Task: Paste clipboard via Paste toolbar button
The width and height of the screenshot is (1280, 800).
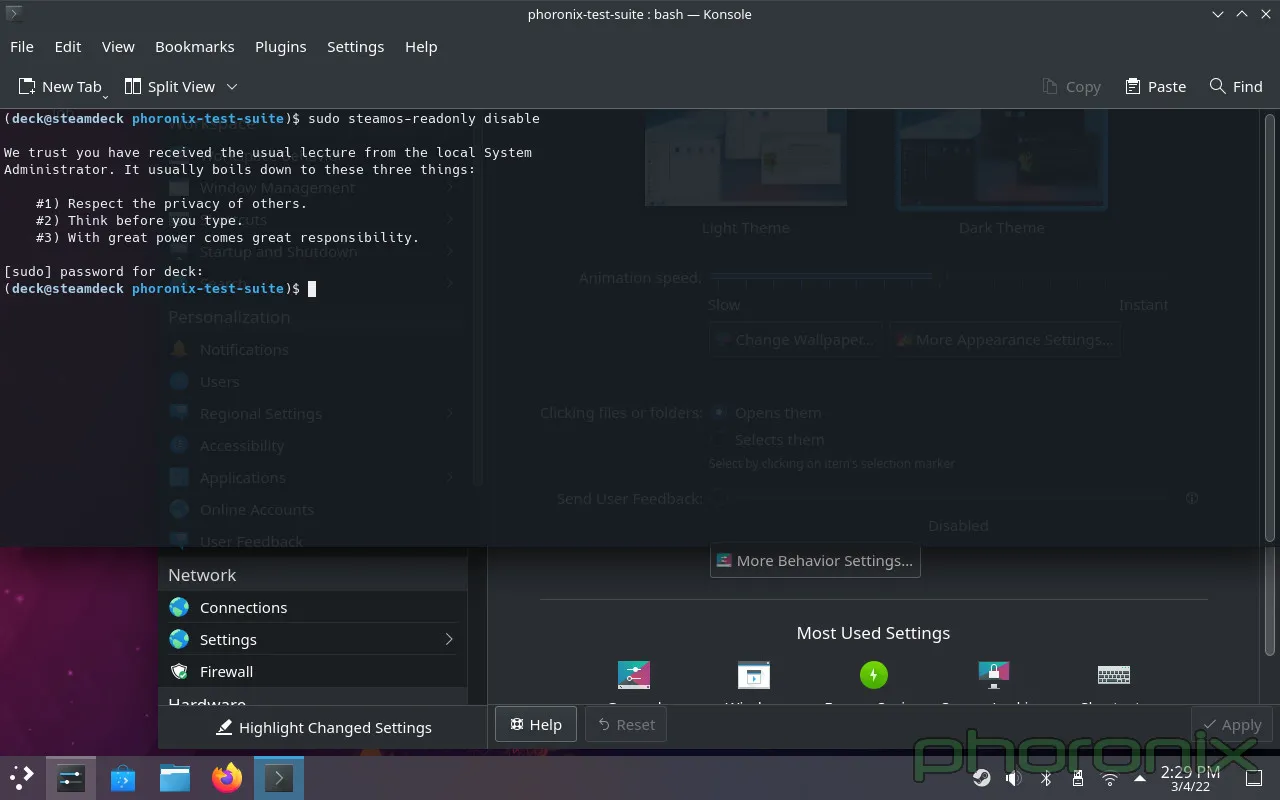Action: coord(1155,87)
